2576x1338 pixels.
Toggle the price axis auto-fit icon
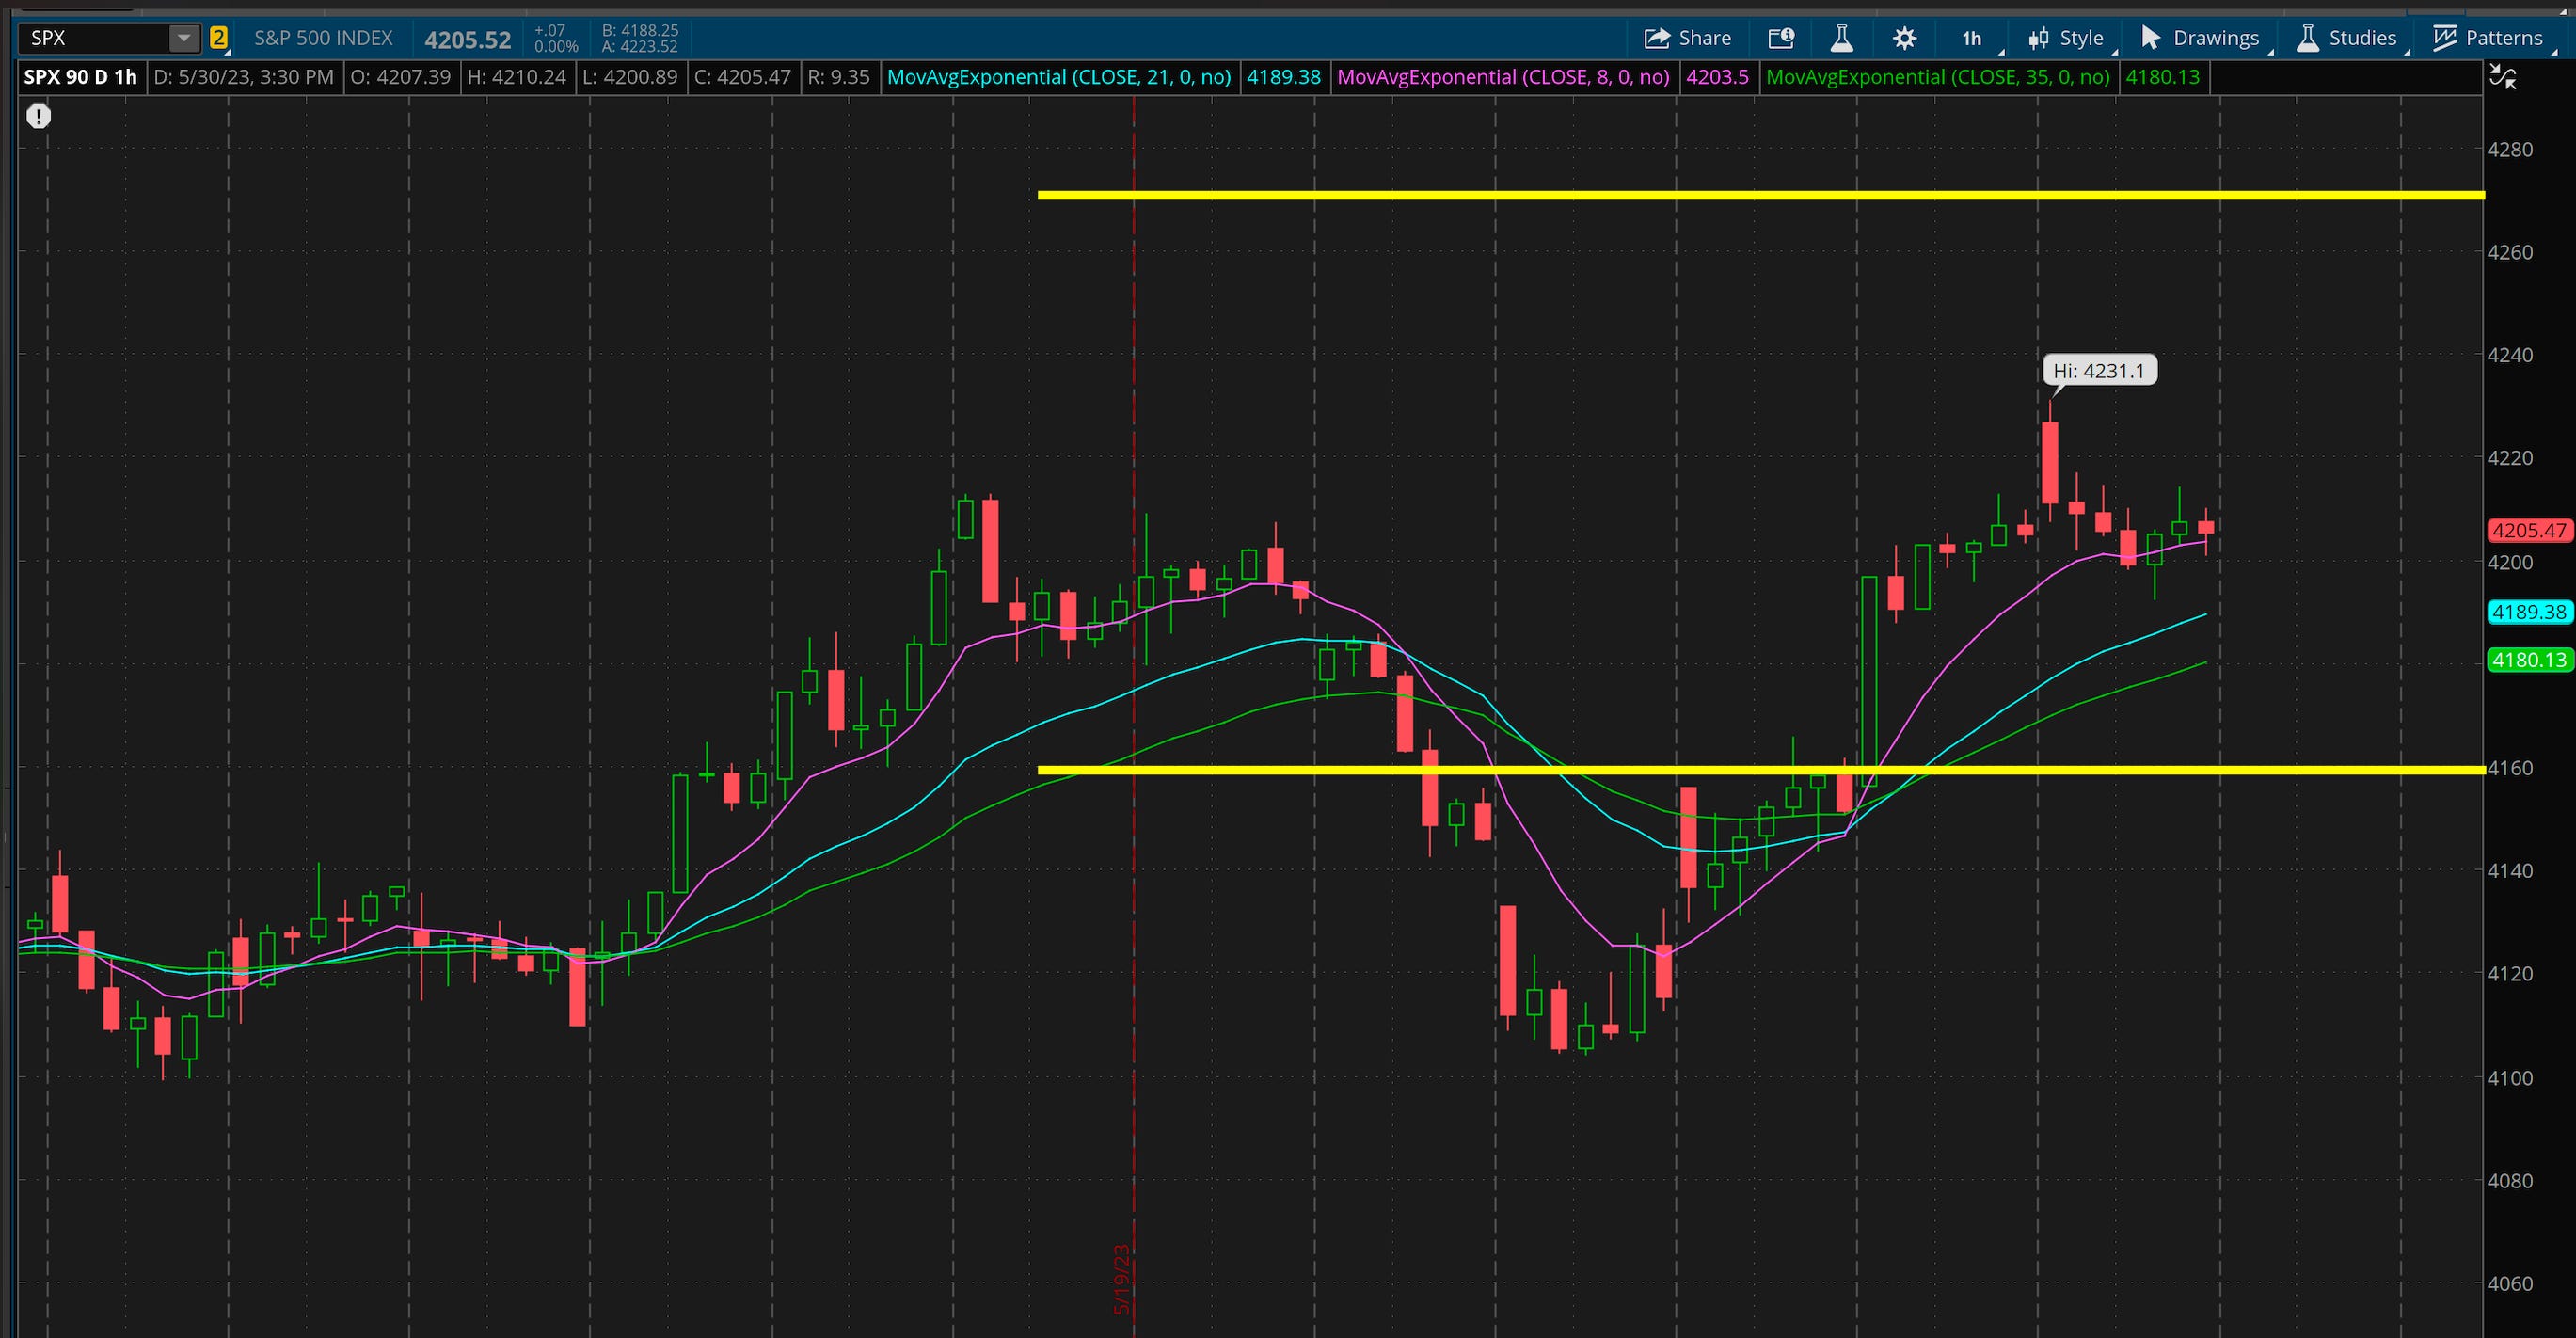2502,77
